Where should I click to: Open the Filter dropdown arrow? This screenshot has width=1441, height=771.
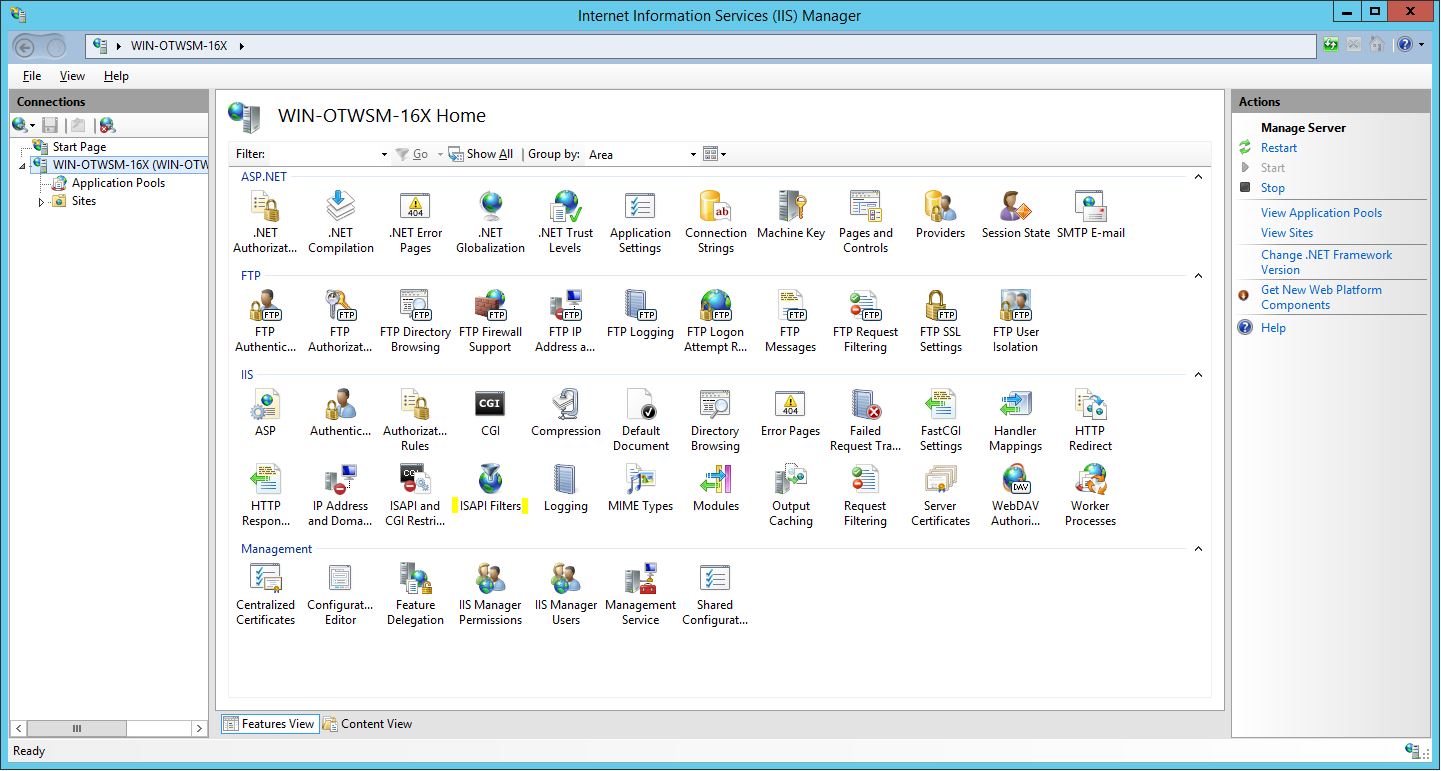[384, 155]
